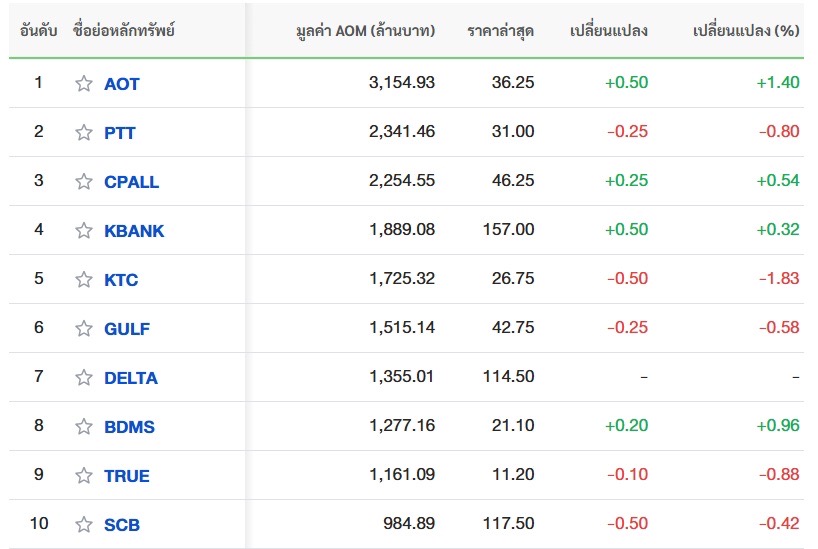Click the ราคาล่าสุด column header
This screenshot has height=549, width=818.
(x=500, y=31)
